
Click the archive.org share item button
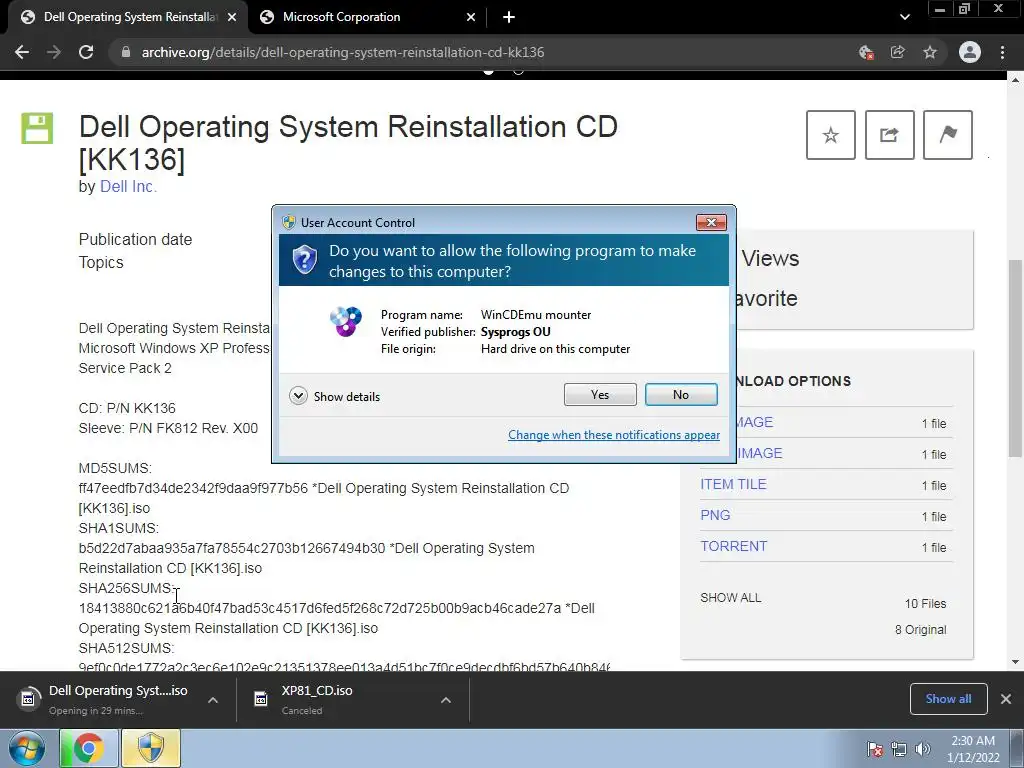pos(889,135)
